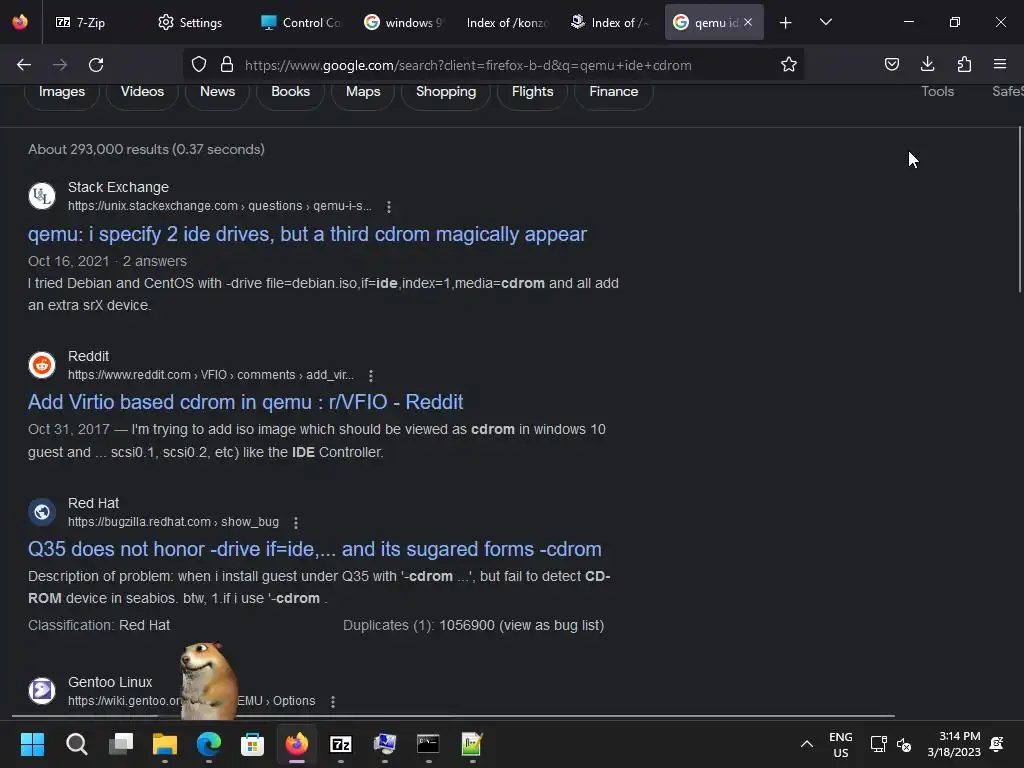Click the Stack Exchange site favicon
1024x768 pixels.
[42, 196]
